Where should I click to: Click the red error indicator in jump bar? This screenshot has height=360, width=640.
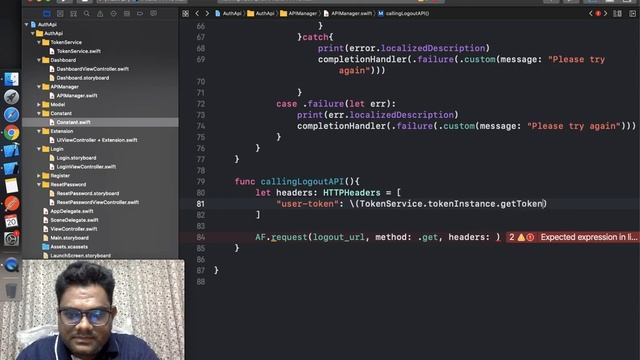coord(598,13)
